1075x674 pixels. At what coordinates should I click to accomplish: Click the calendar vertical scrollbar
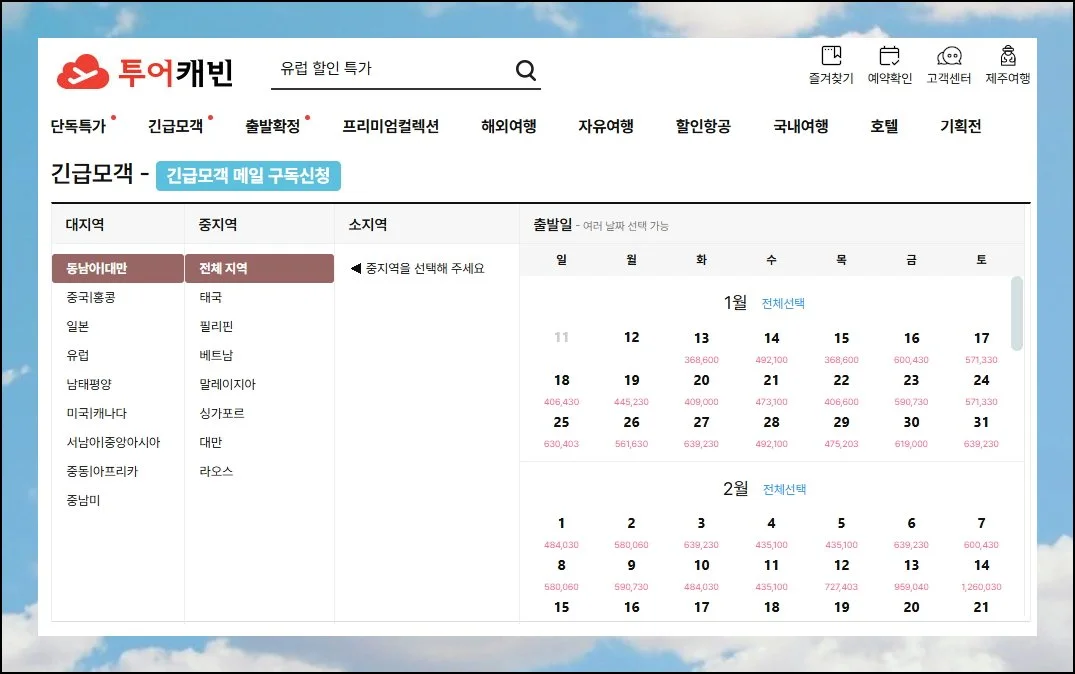pos(1017,313)
